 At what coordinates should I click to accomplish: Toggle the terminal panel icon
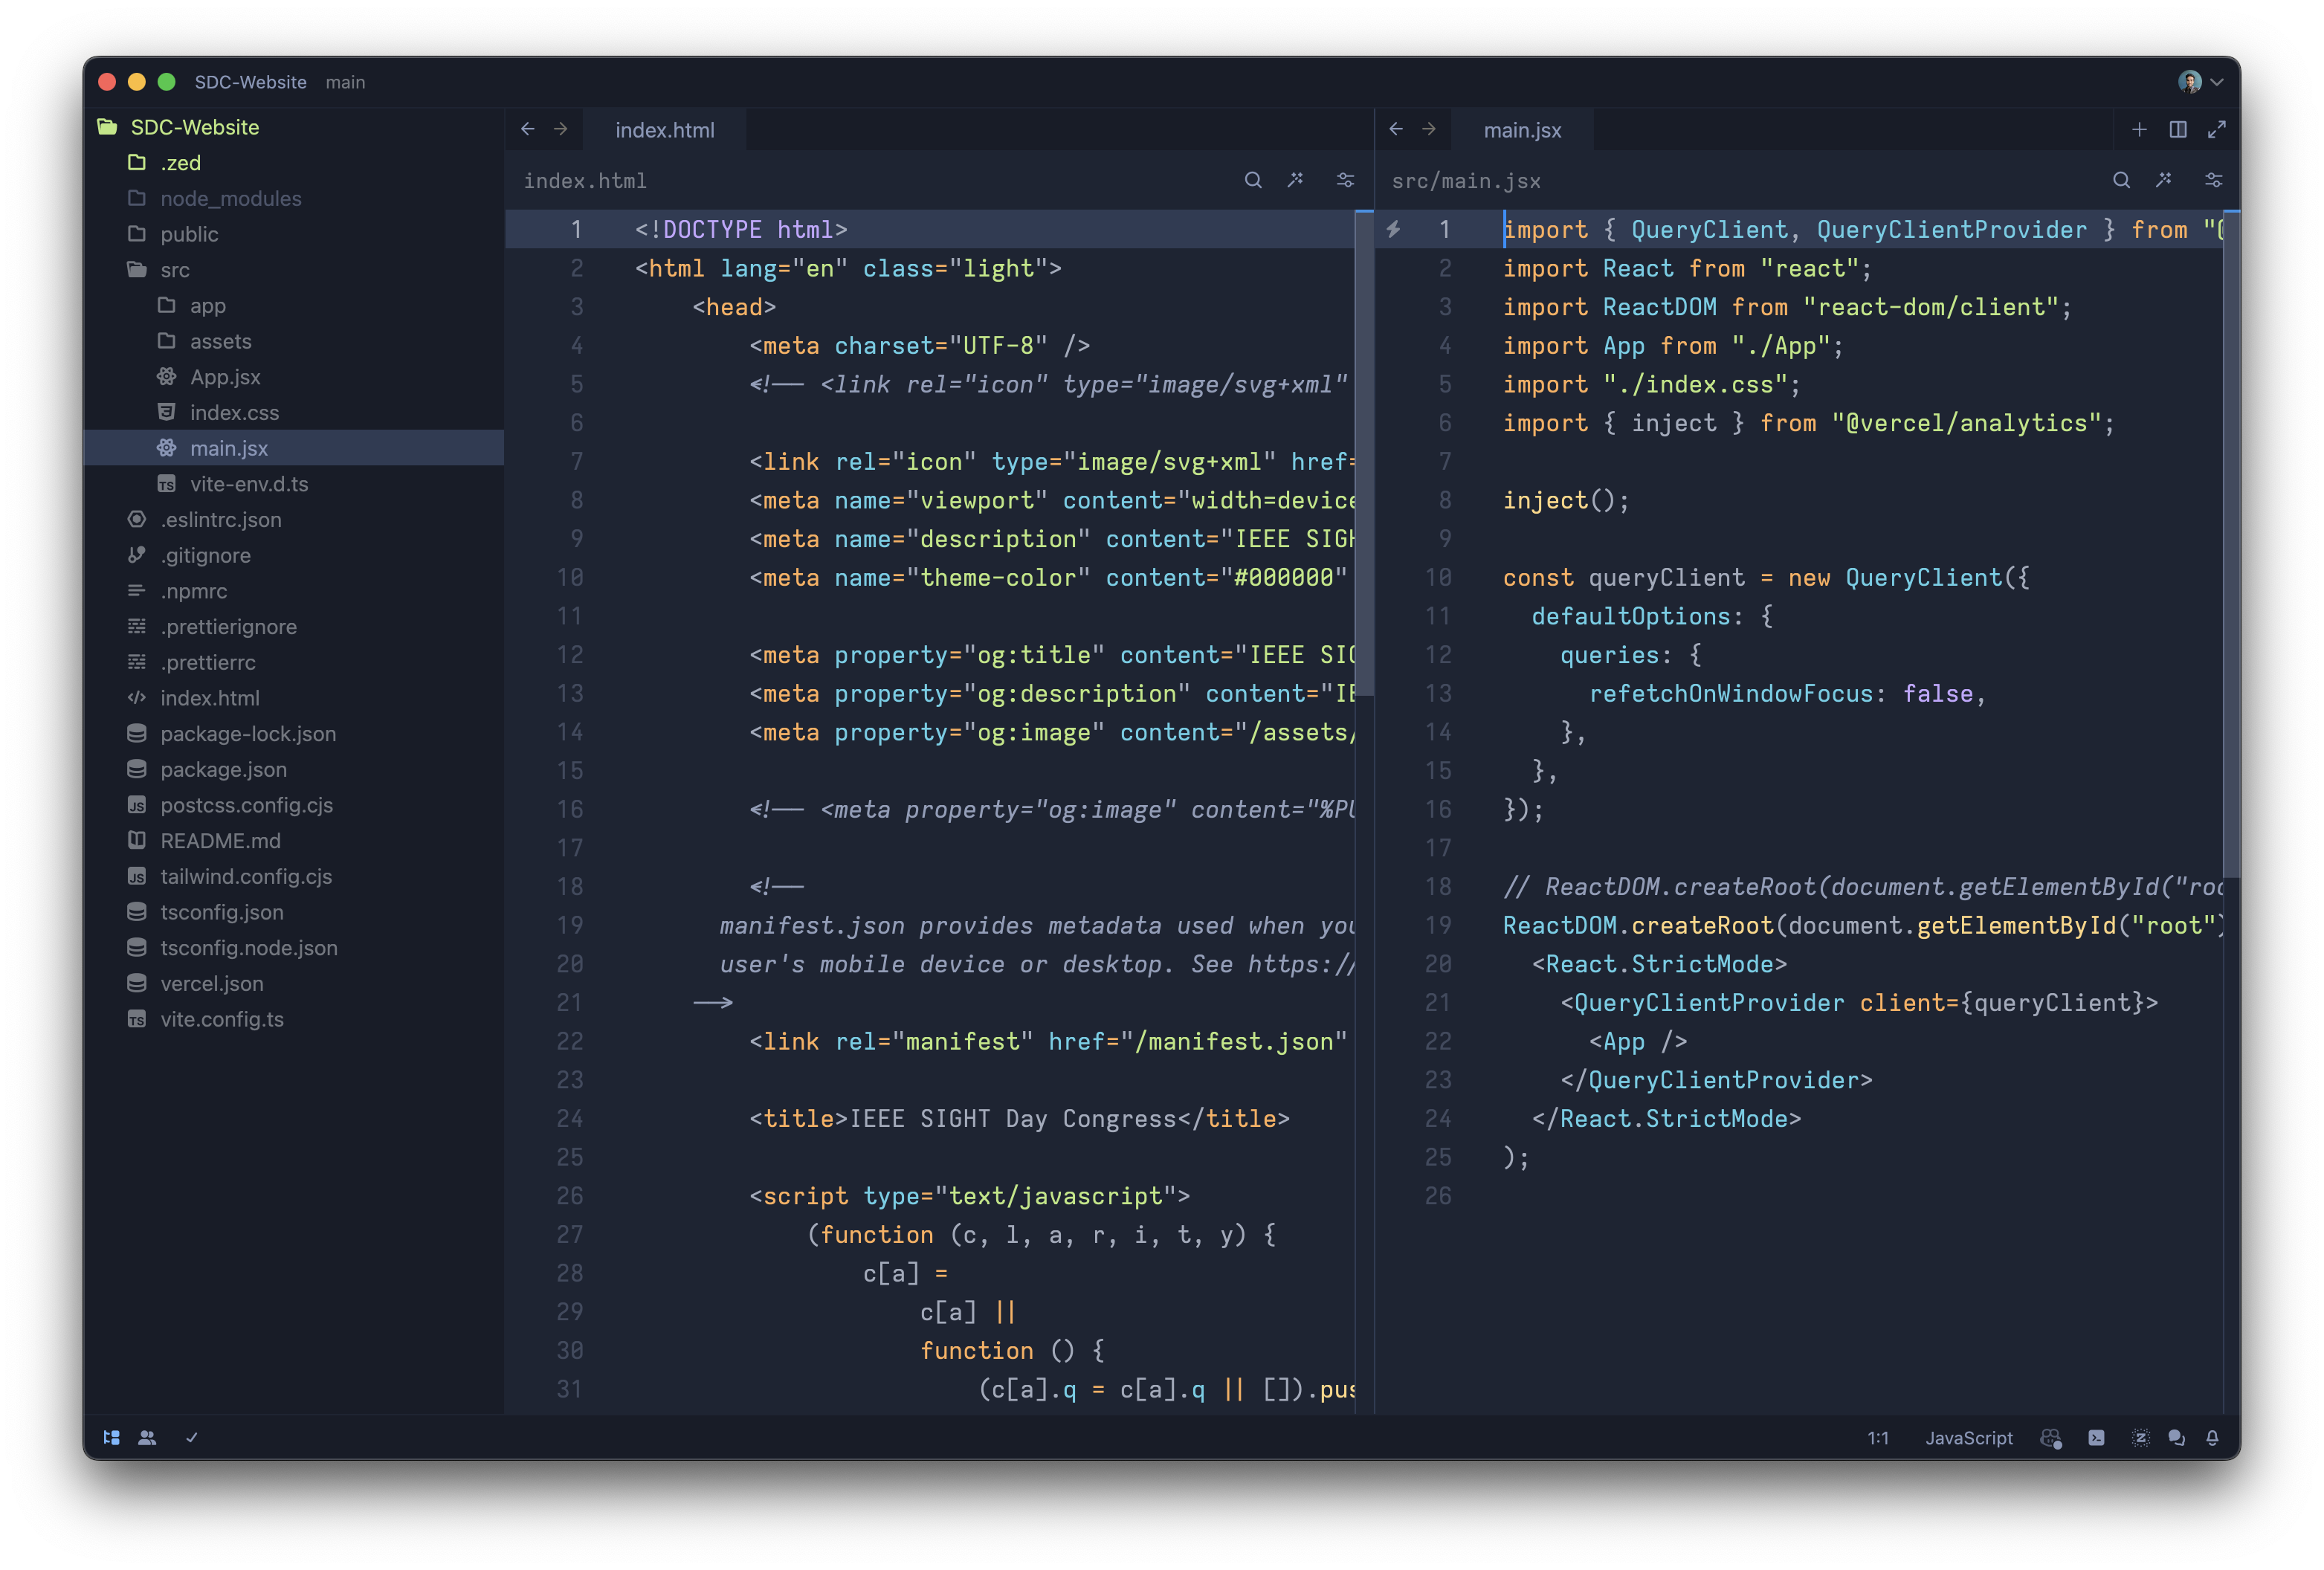(2096, 1438)
